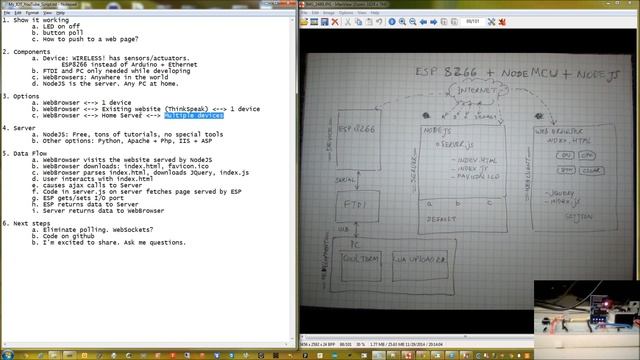Paste from clipboard in IrfanView toolbar
640x360 pixels.
369,22
